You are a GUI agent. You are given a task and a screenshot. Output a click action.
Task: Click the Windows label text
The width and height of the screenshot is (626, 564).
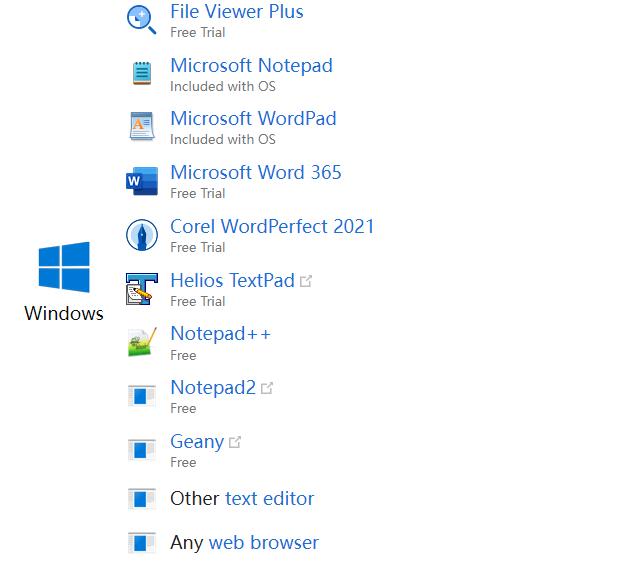64,313
